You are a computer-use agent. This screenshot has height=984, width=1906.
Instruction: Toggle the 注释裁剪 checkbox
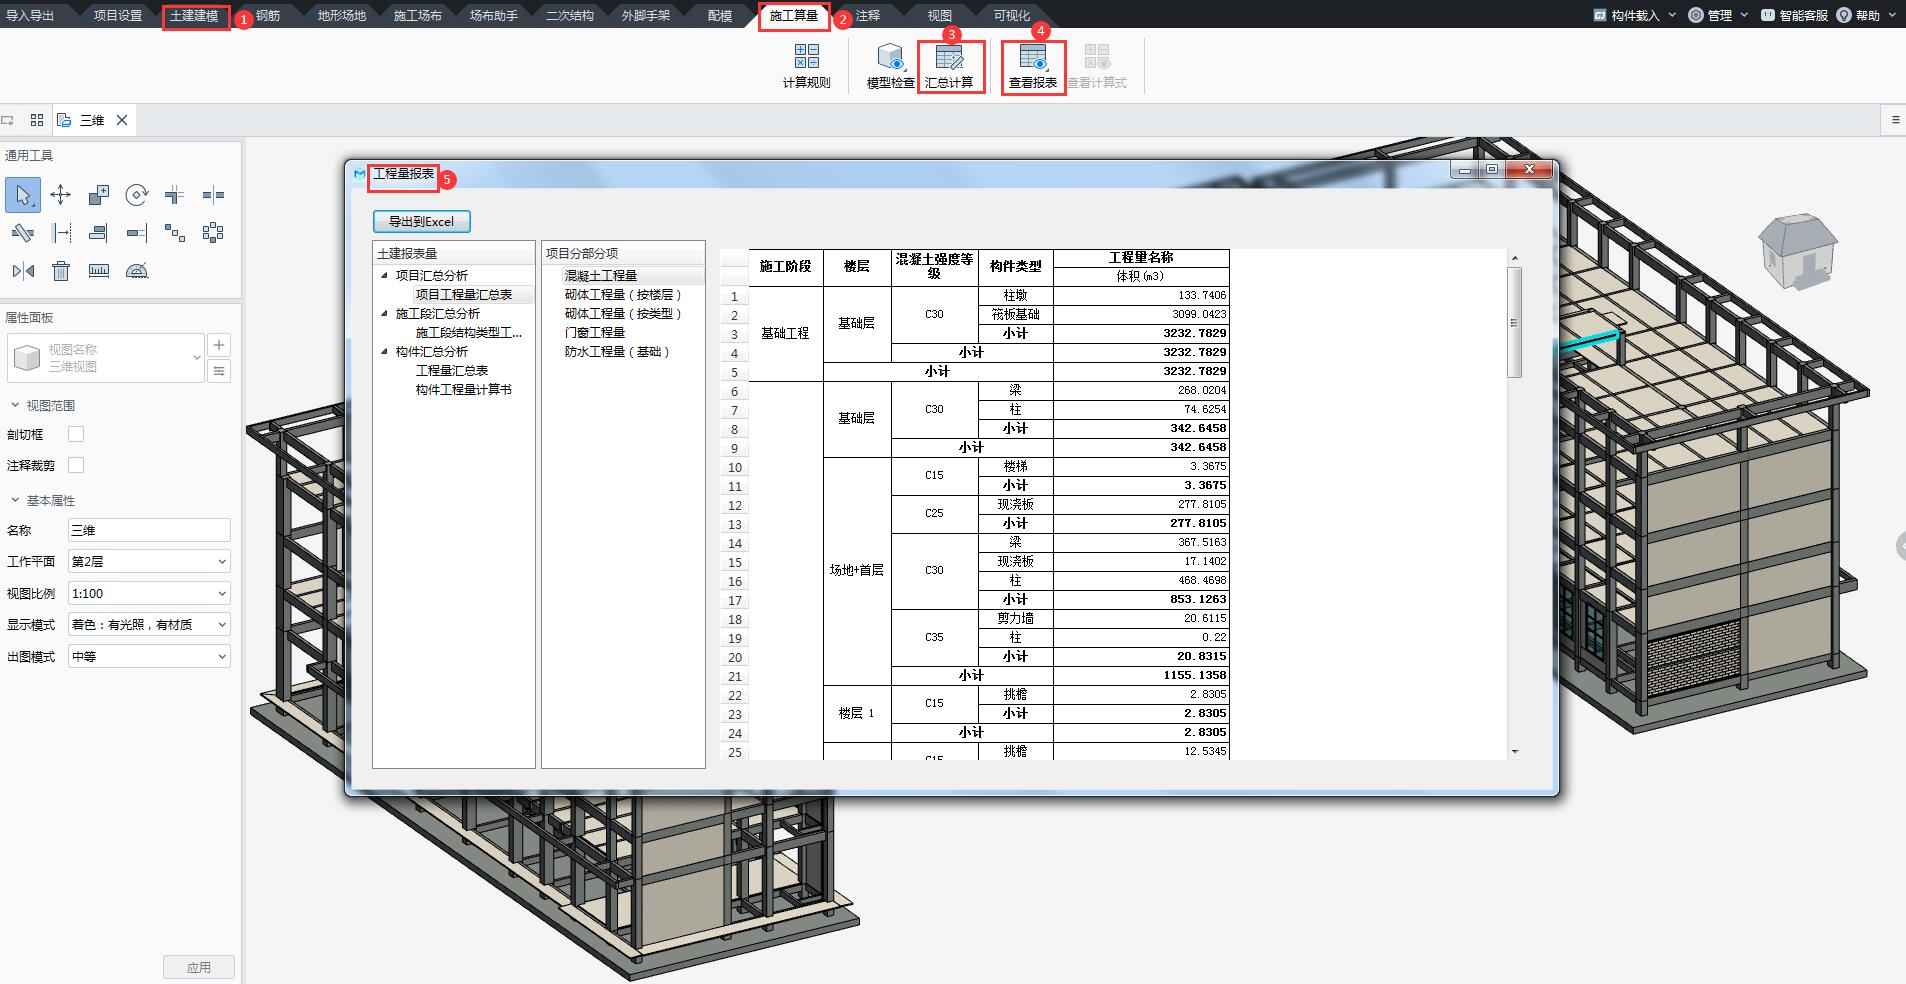pyautogui.click(x=75, y=464)
